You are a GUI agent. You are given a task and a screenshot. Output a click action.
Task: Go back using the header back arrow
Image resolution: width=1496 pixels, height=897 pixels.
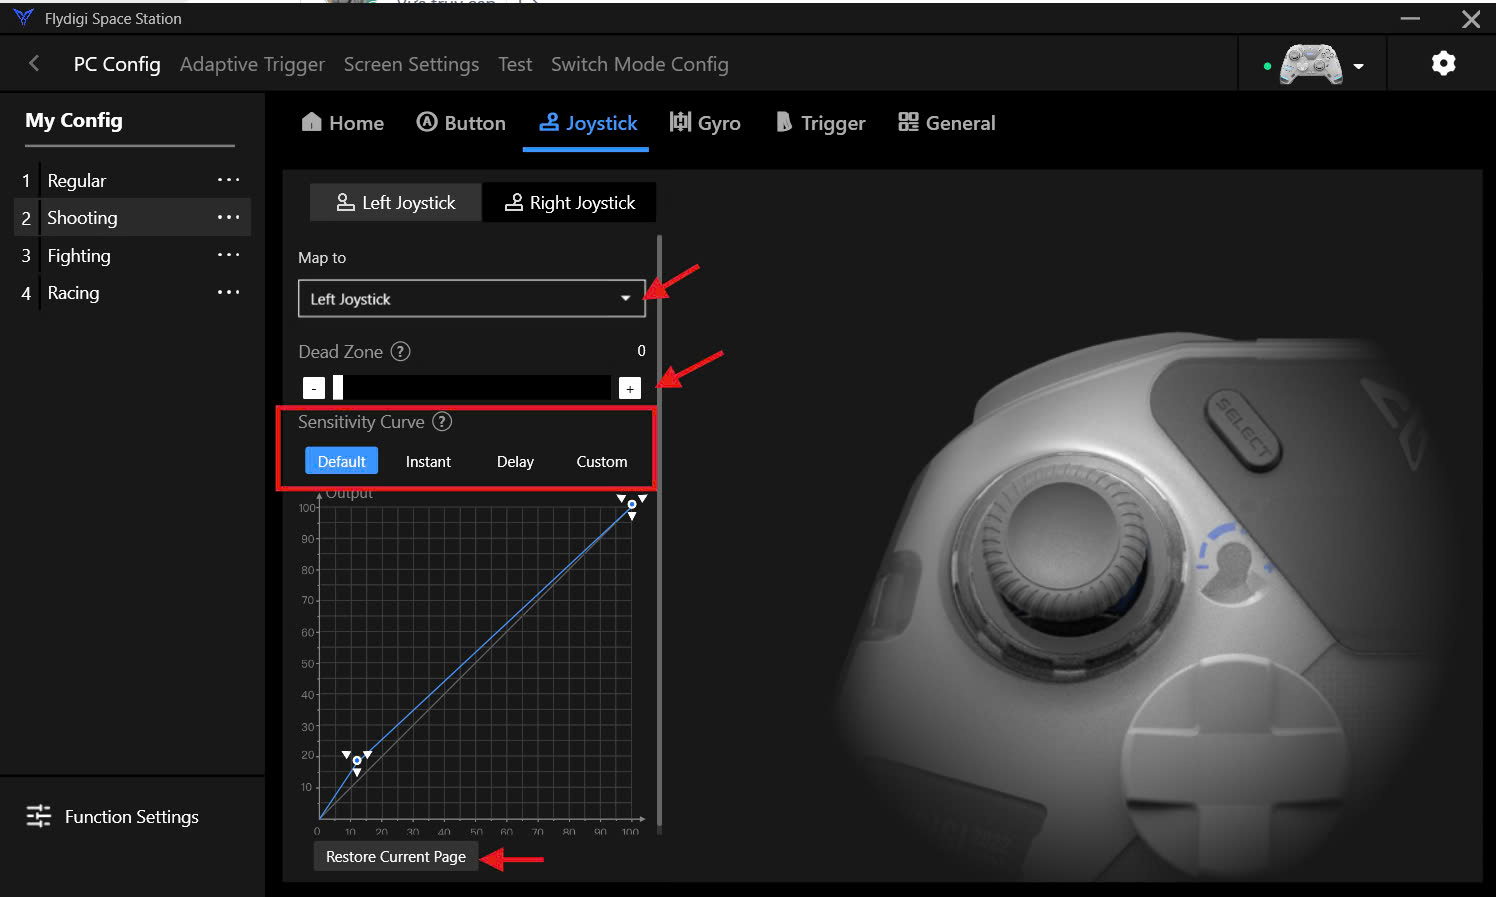(34, 64)
